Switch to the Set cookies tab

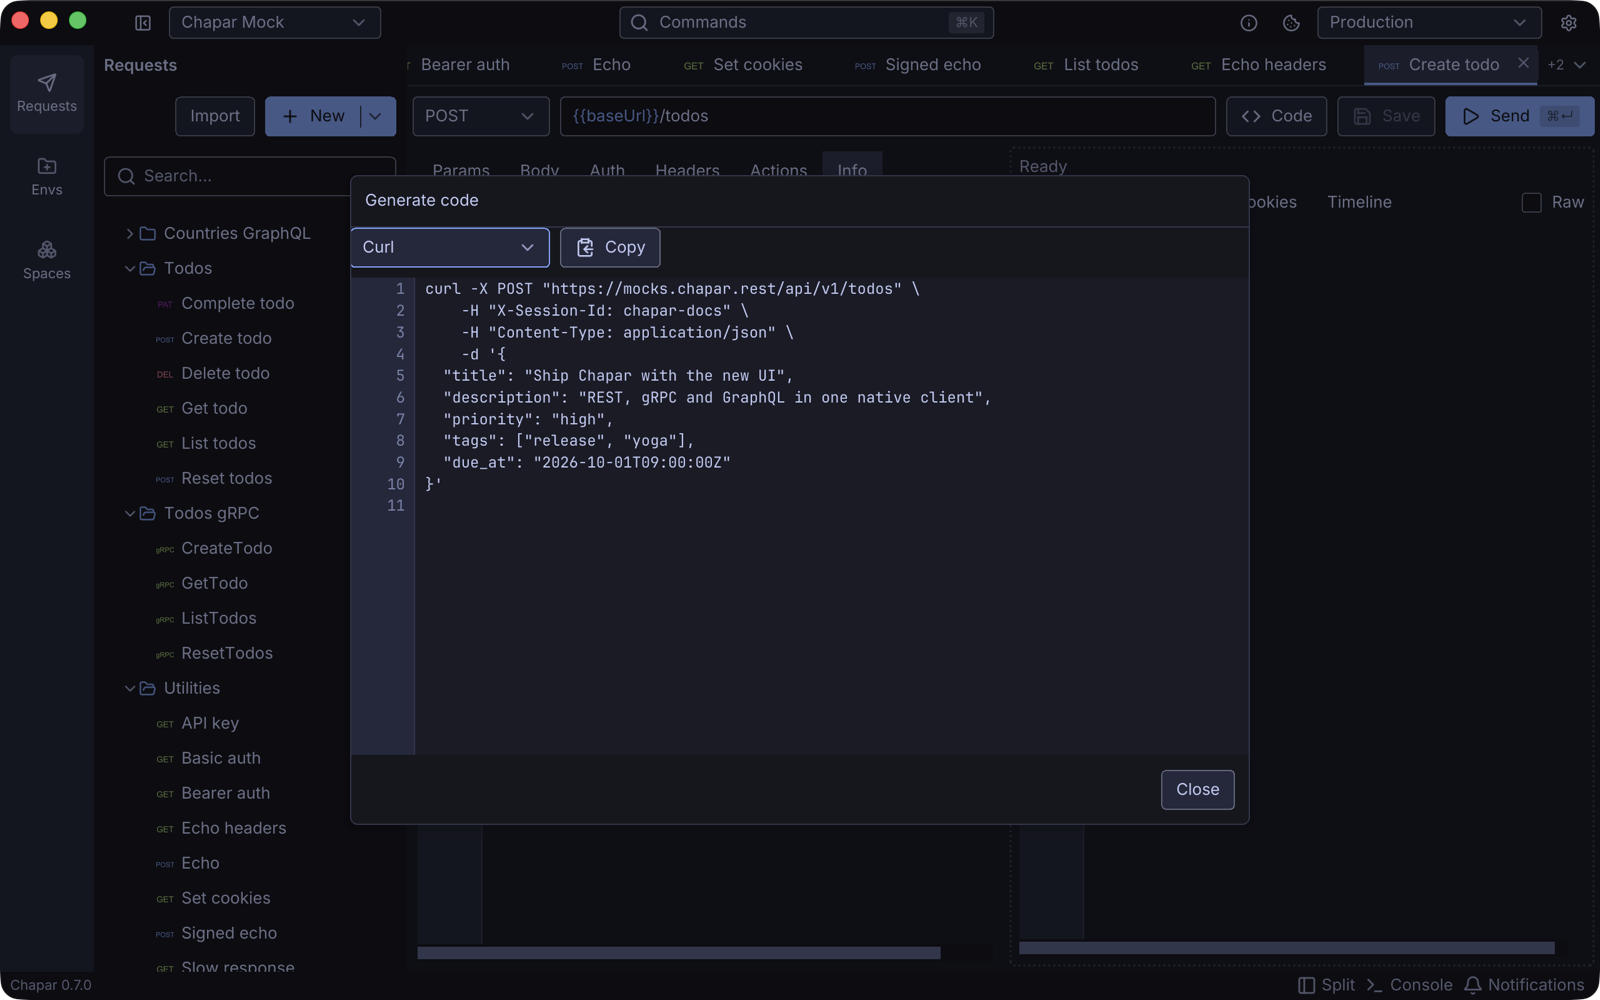click(x=743, y=65)
